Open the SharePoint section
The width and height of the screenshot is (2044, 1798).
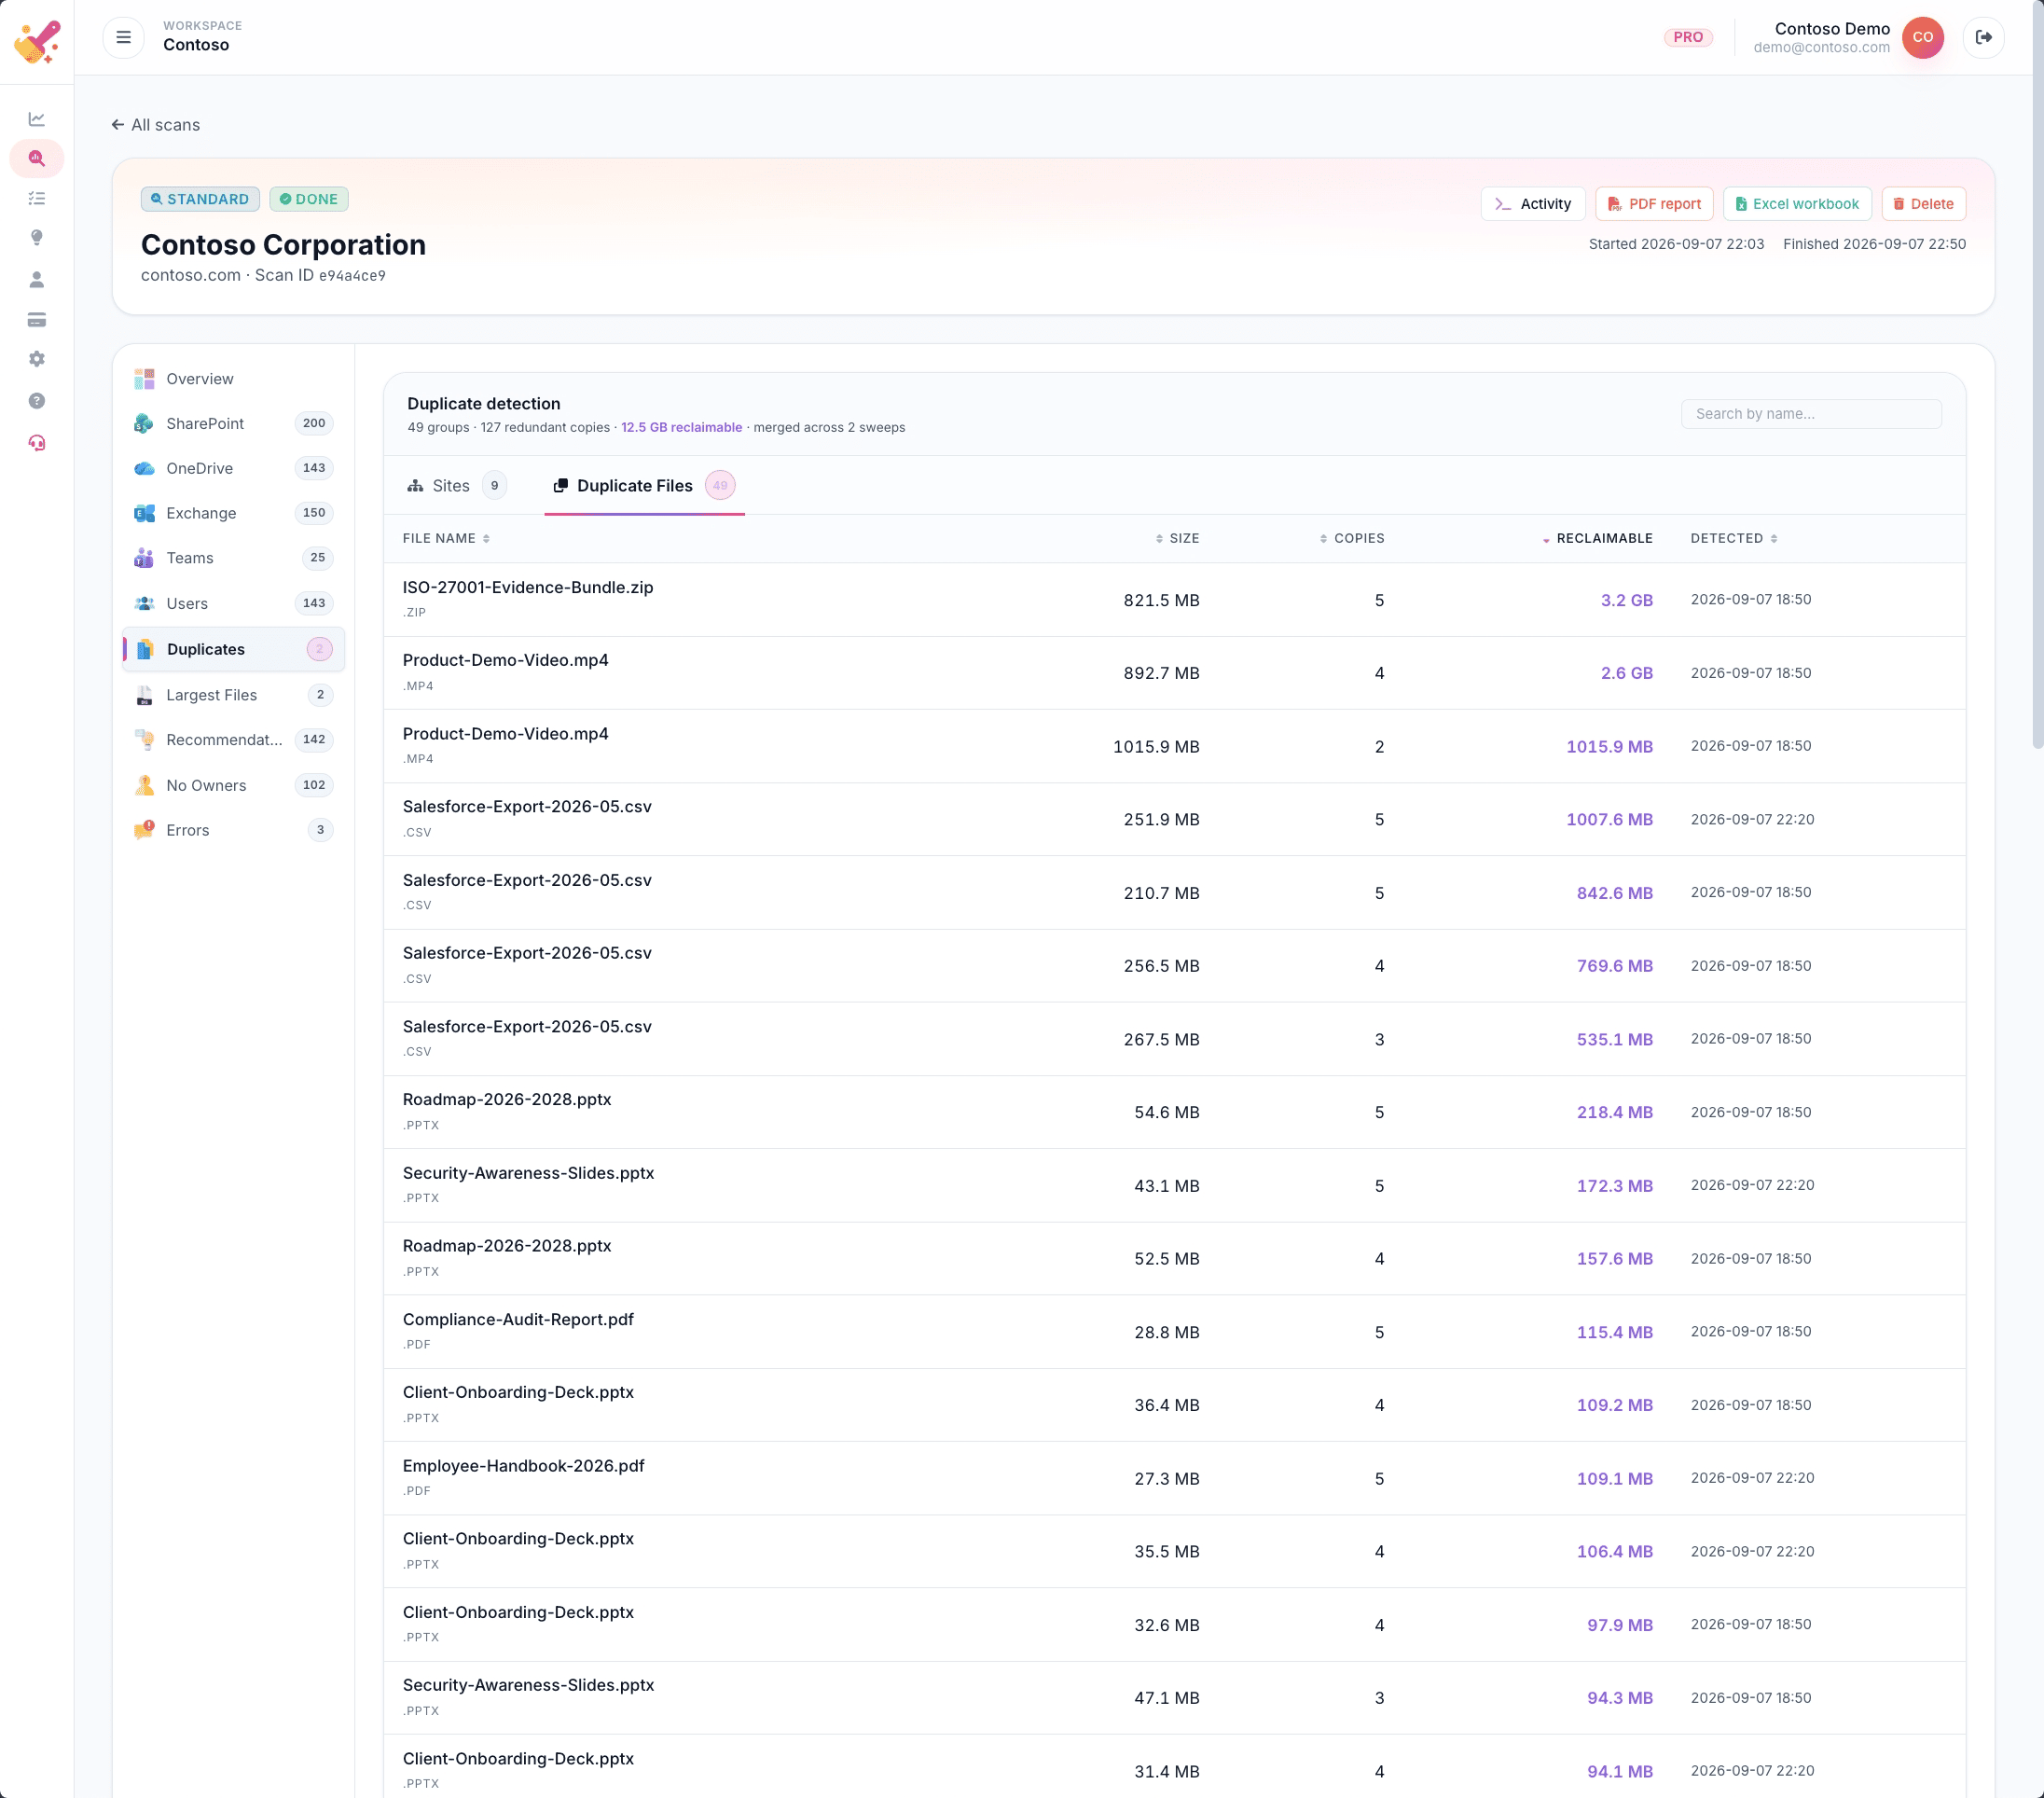[233, 423]
